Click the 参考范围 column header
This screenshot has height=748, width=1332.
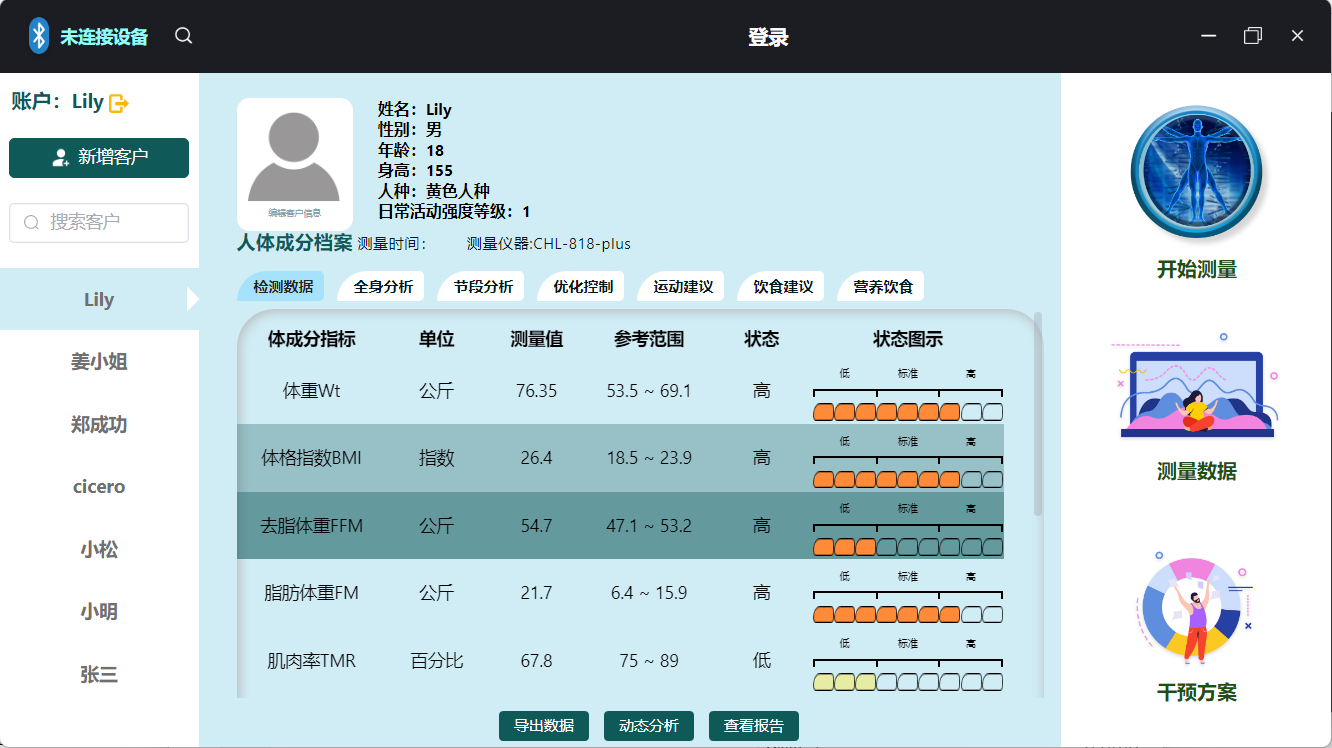(x=649, y=339)
